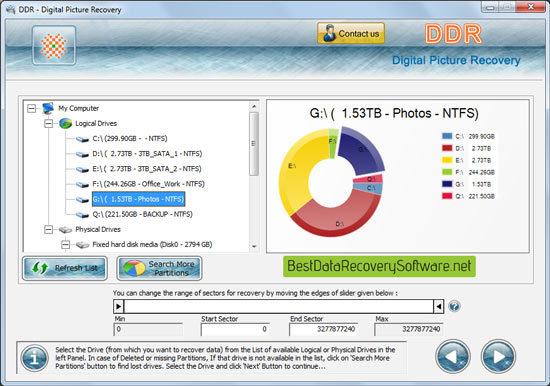
Task: Click the Refresh List button
Action: click(x=65, y=268)
